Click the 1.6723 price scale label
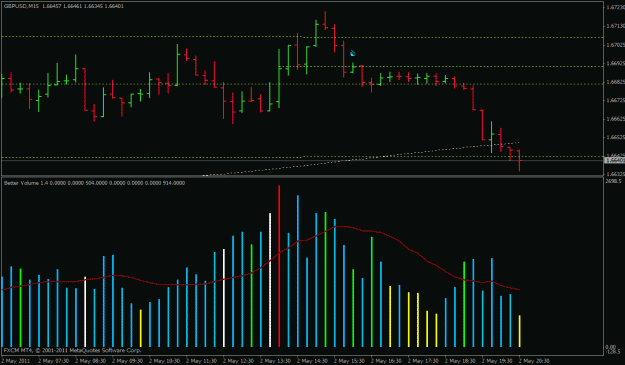The width and height of the screenshot is (625, 365). (615, 7)
